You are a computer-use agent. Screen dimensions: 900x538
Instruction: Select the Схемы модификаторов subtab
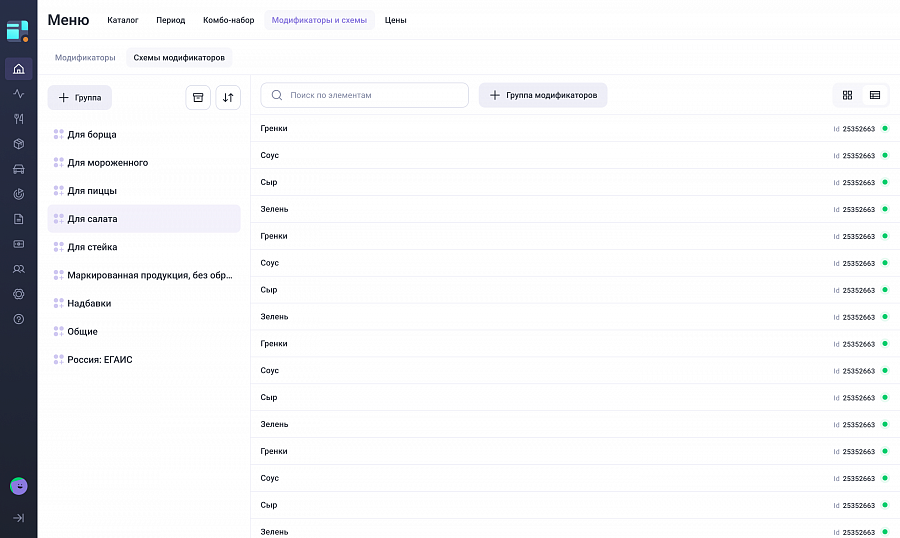(179, 57)
